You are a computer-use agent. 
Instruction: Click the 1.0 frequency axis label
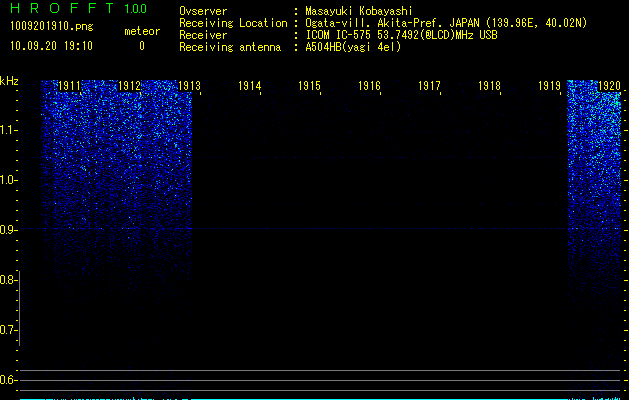click(x=7, y=180)
